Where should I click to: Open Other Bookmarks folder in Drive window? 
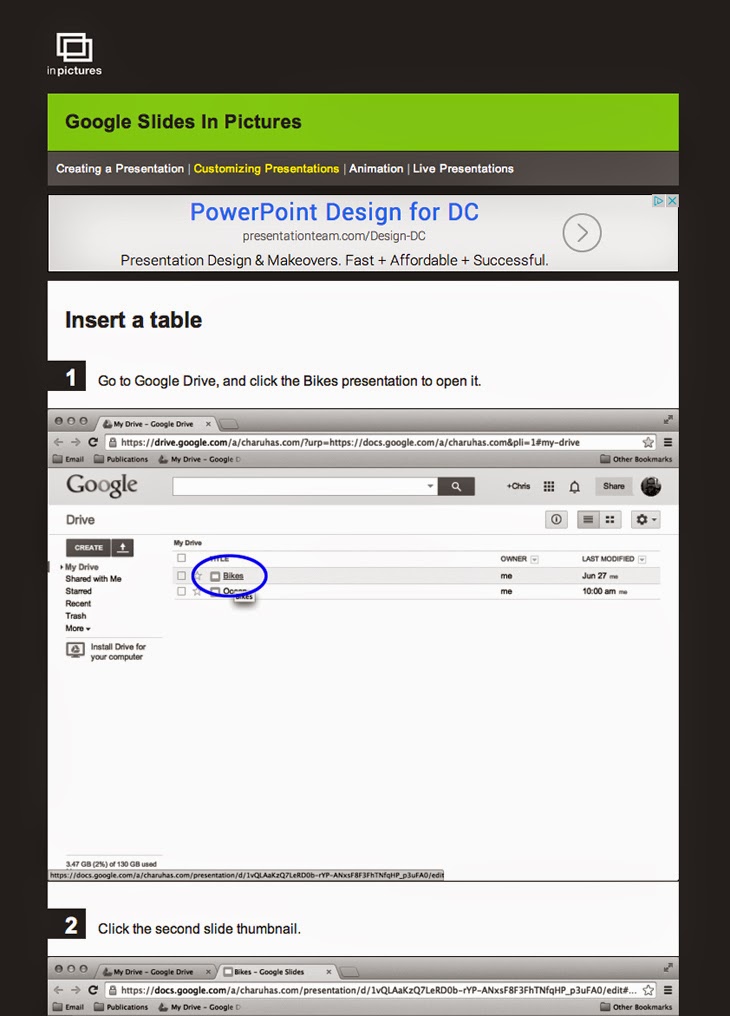pyautogui.click(x=636, y=459)
